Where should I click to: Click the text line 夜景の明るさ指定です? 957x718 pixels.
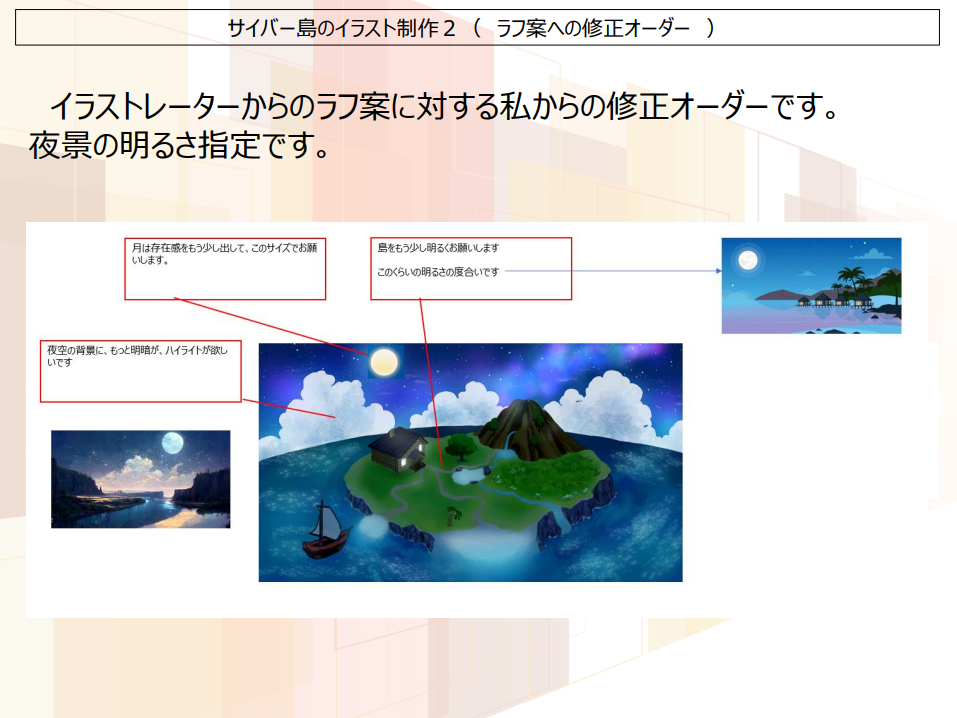click(x=180, y=146)
